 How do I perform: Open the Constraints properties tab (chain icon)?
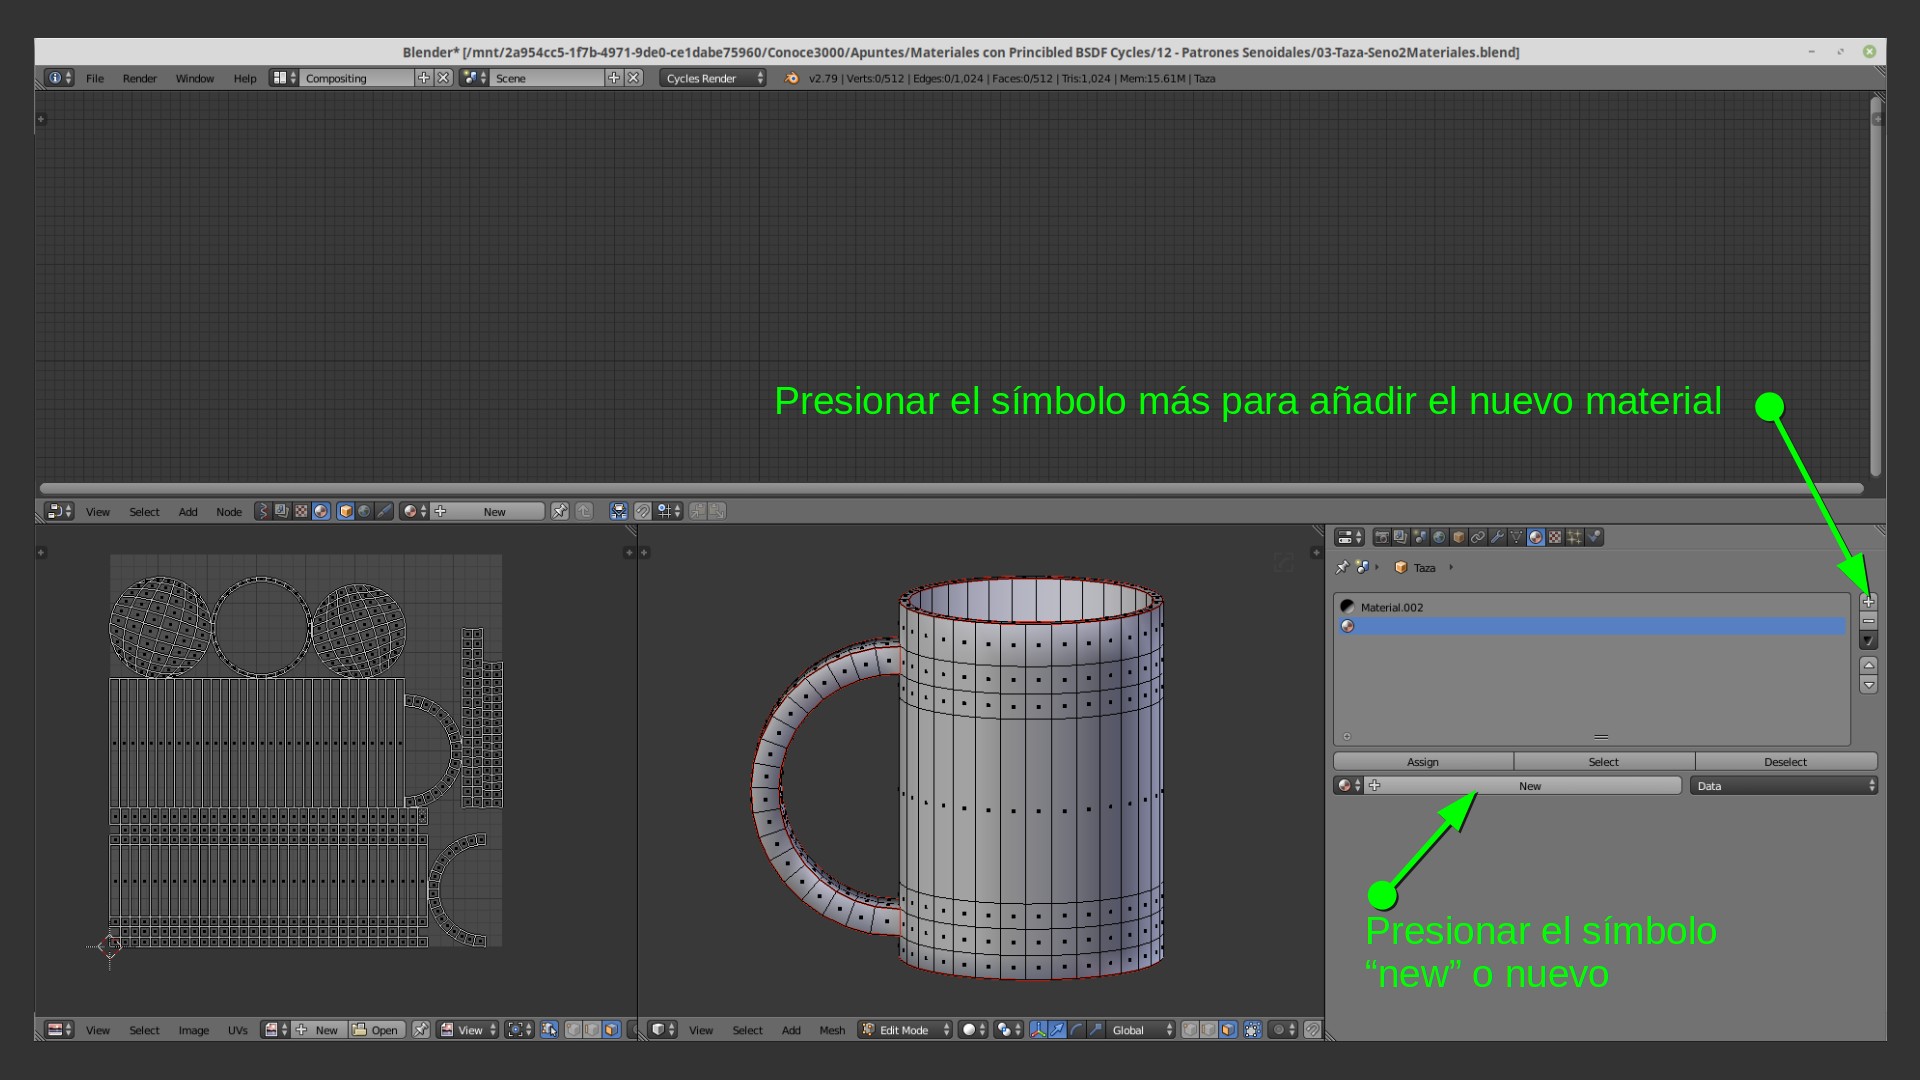click(1478, 537)
